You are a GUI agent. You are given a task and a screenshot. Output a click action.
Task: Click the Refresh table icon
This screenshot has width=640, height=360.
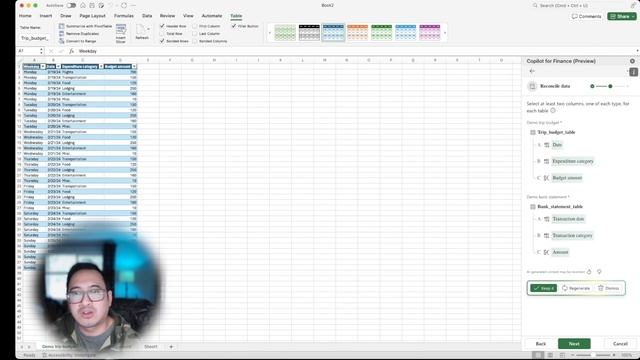pos(141,30)
